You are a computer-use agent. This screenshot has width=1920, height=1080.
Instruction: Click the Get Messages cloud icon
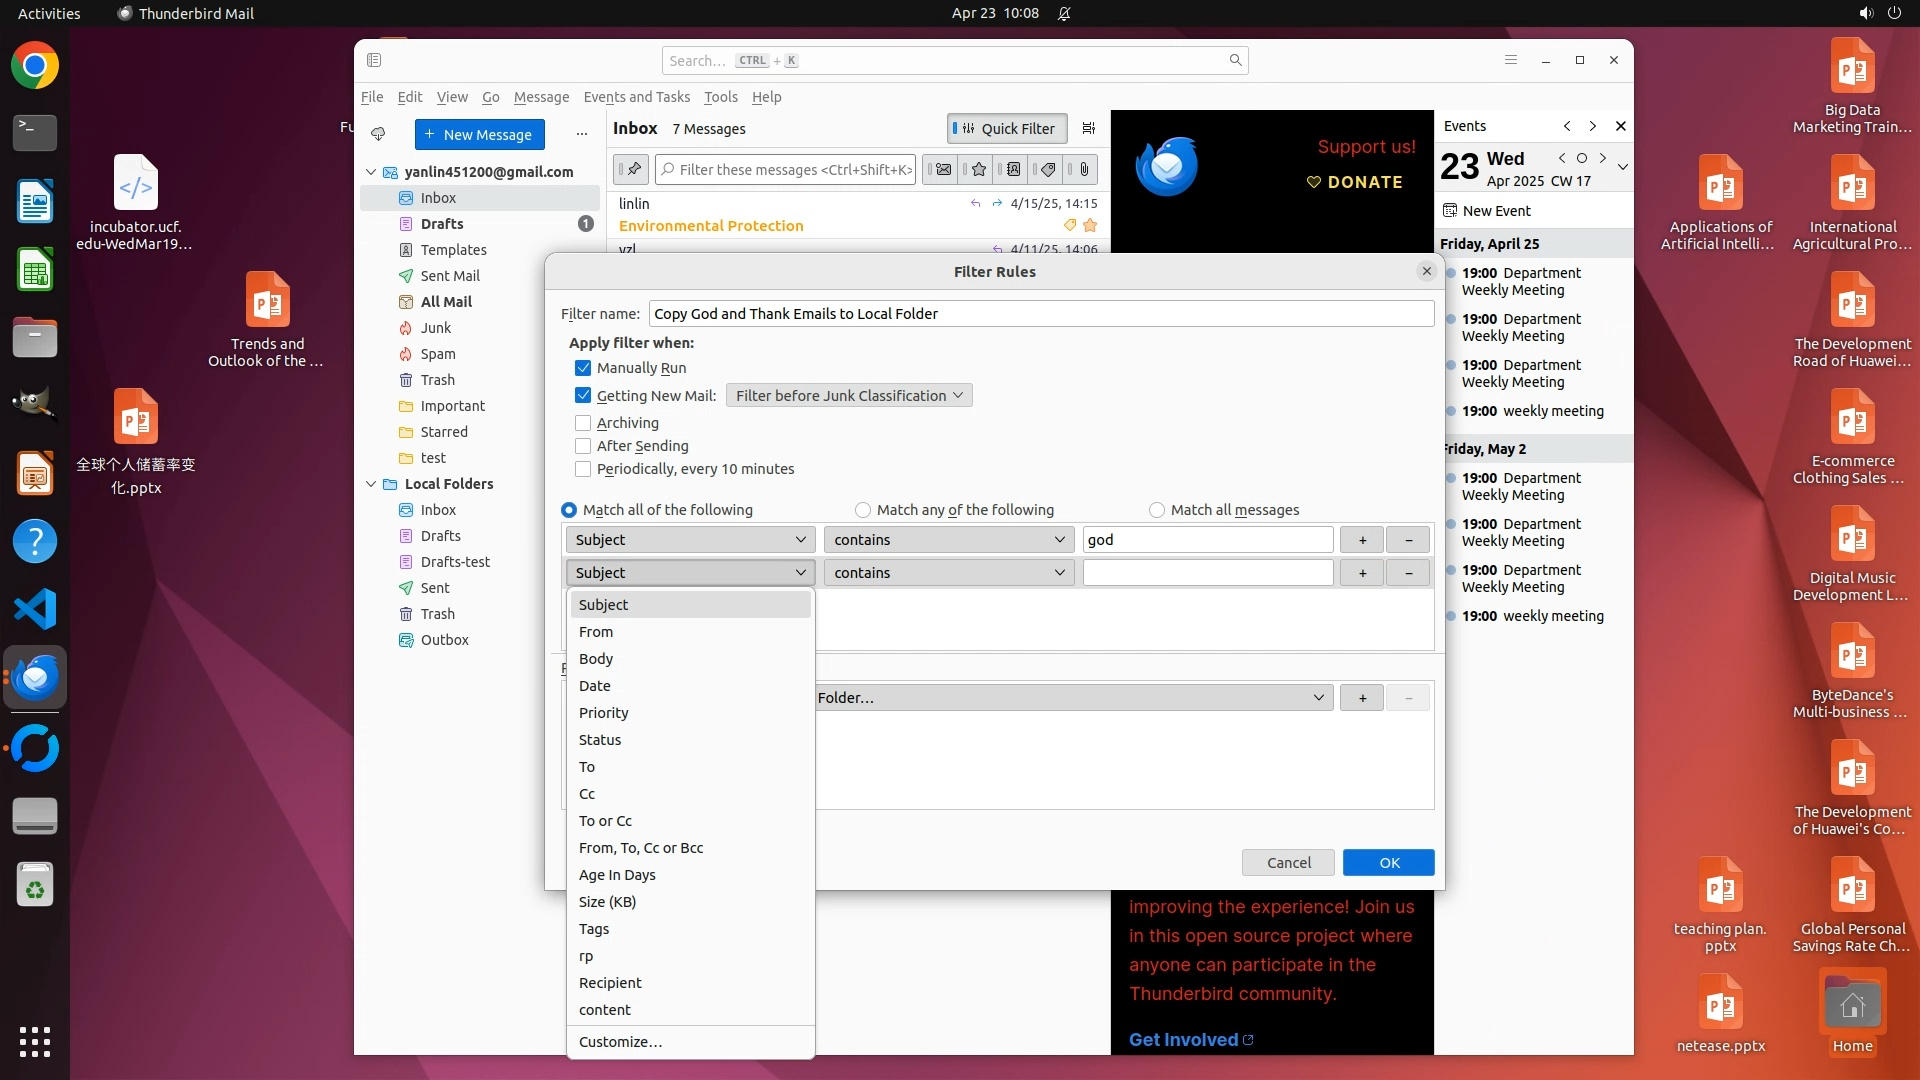click(378, 134)
